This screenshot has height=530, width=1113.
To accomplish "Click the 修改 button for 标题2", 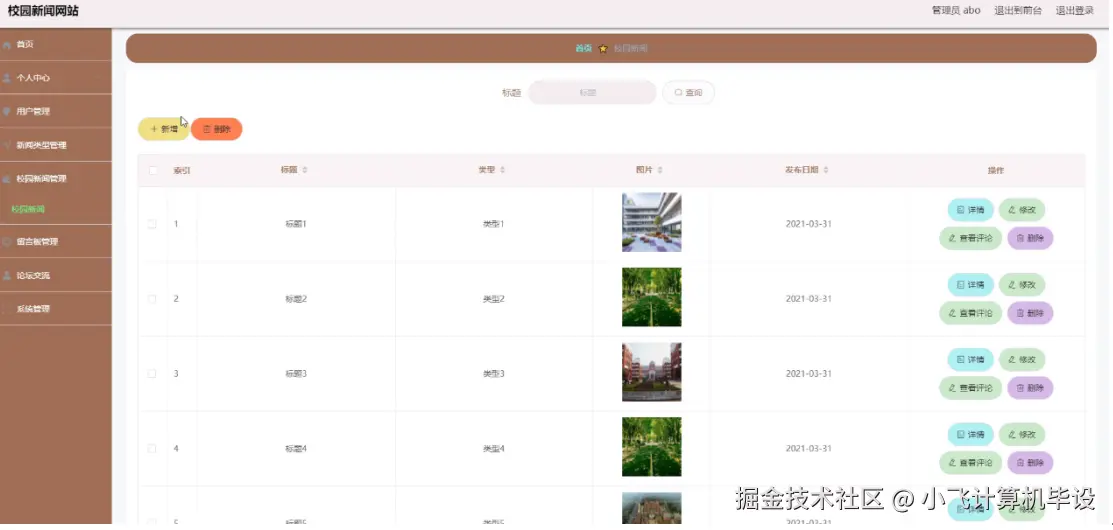I will (x=1021, y=285).
